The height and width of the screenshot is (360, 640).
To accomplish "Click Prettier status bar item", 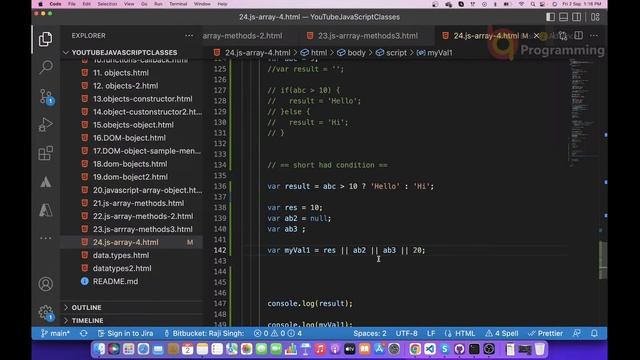I will click(x=545, y=333).
